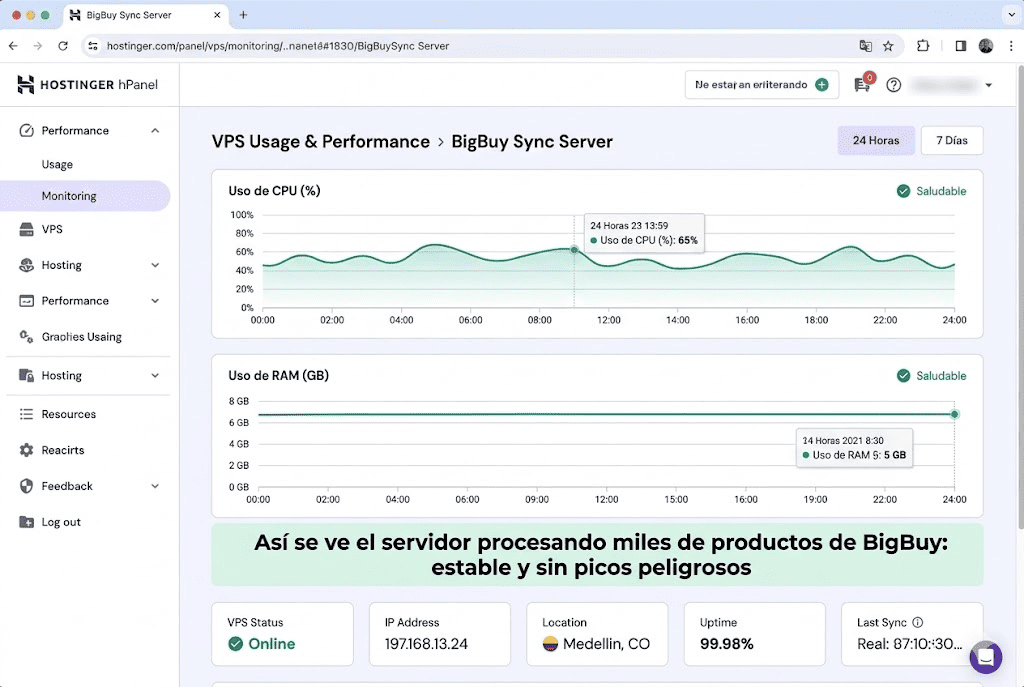Click the Log out icon

[26, 522]
